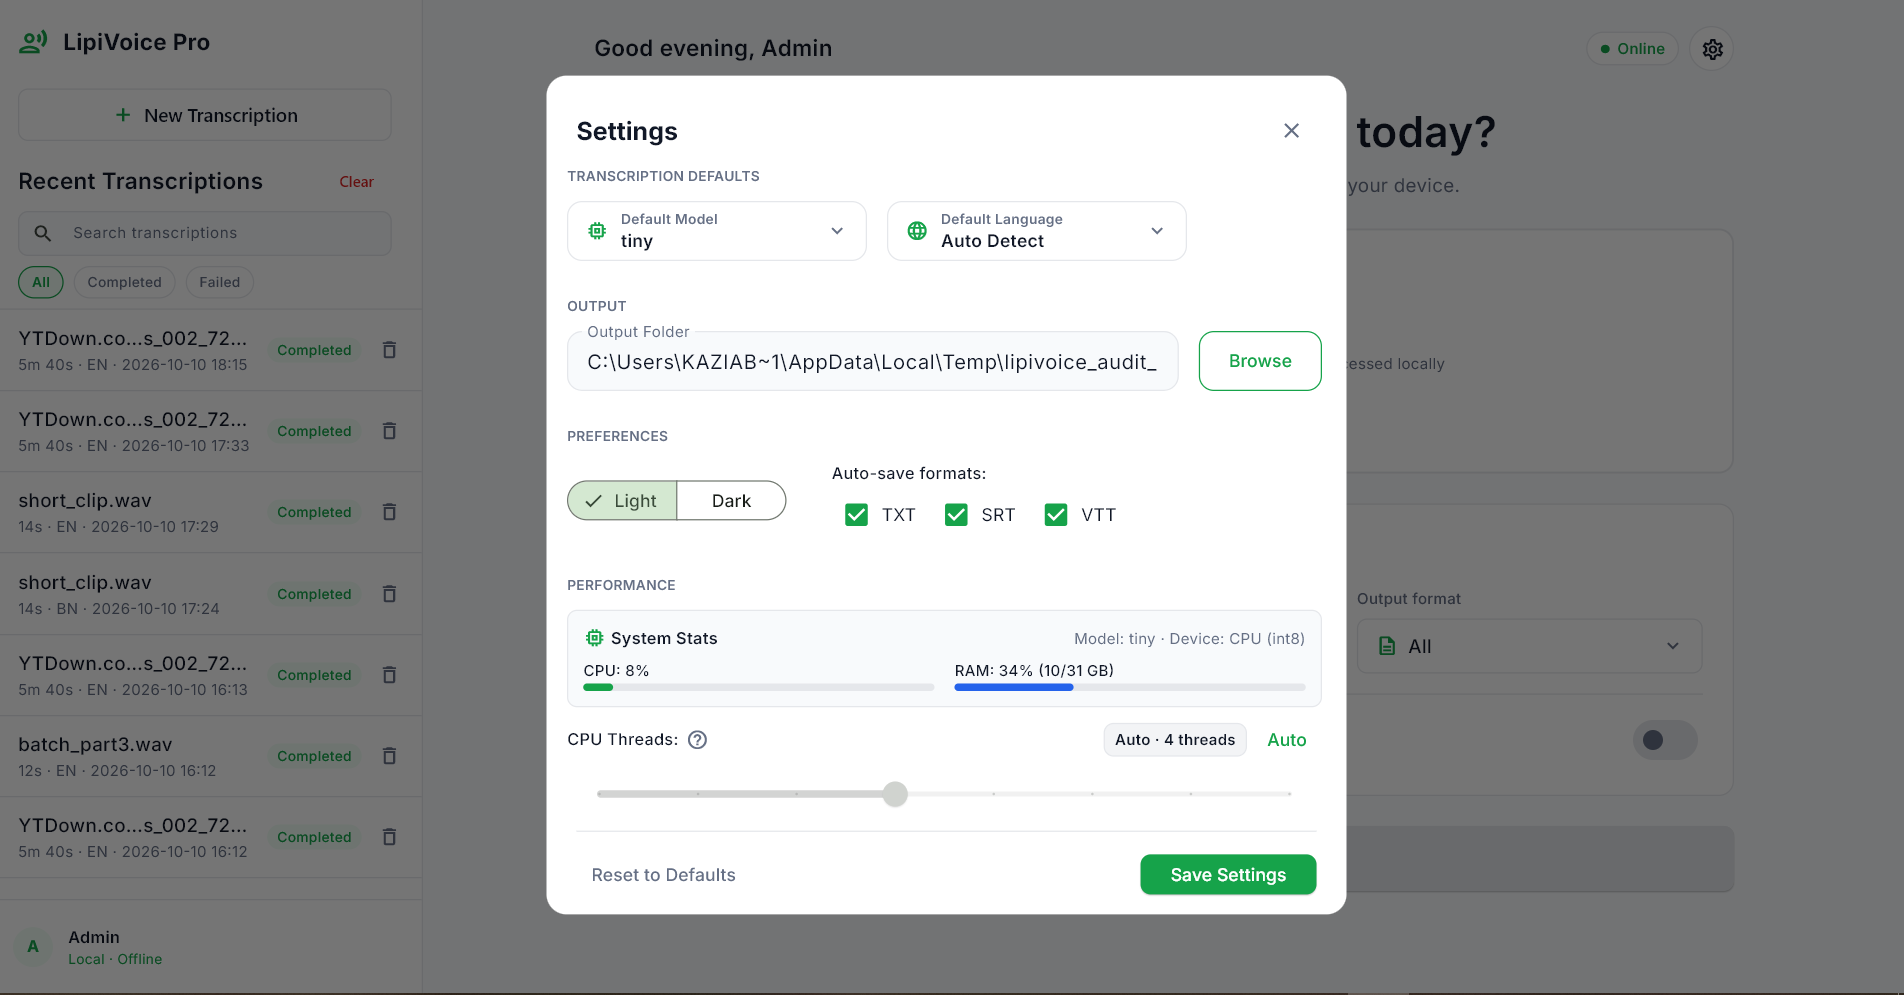Uncheck the VTT auto-save format
The height and width of the screenshot is (995, 1904).
[1056, 515]
